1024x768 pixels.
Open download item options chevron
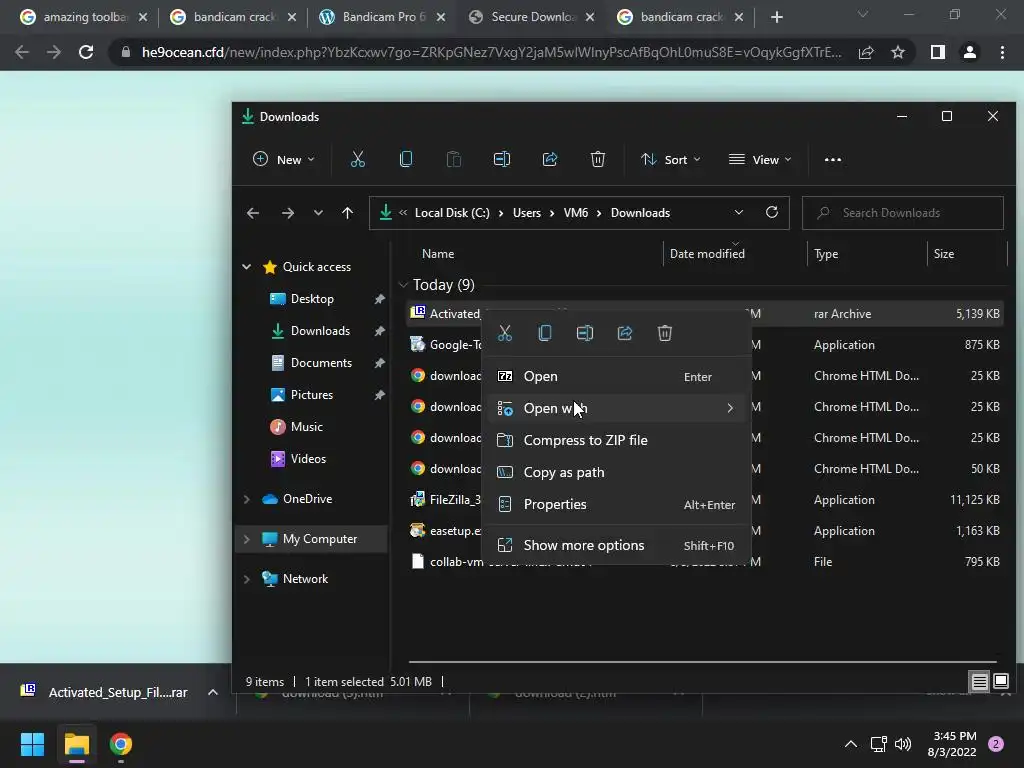click(x=213, y=692)
